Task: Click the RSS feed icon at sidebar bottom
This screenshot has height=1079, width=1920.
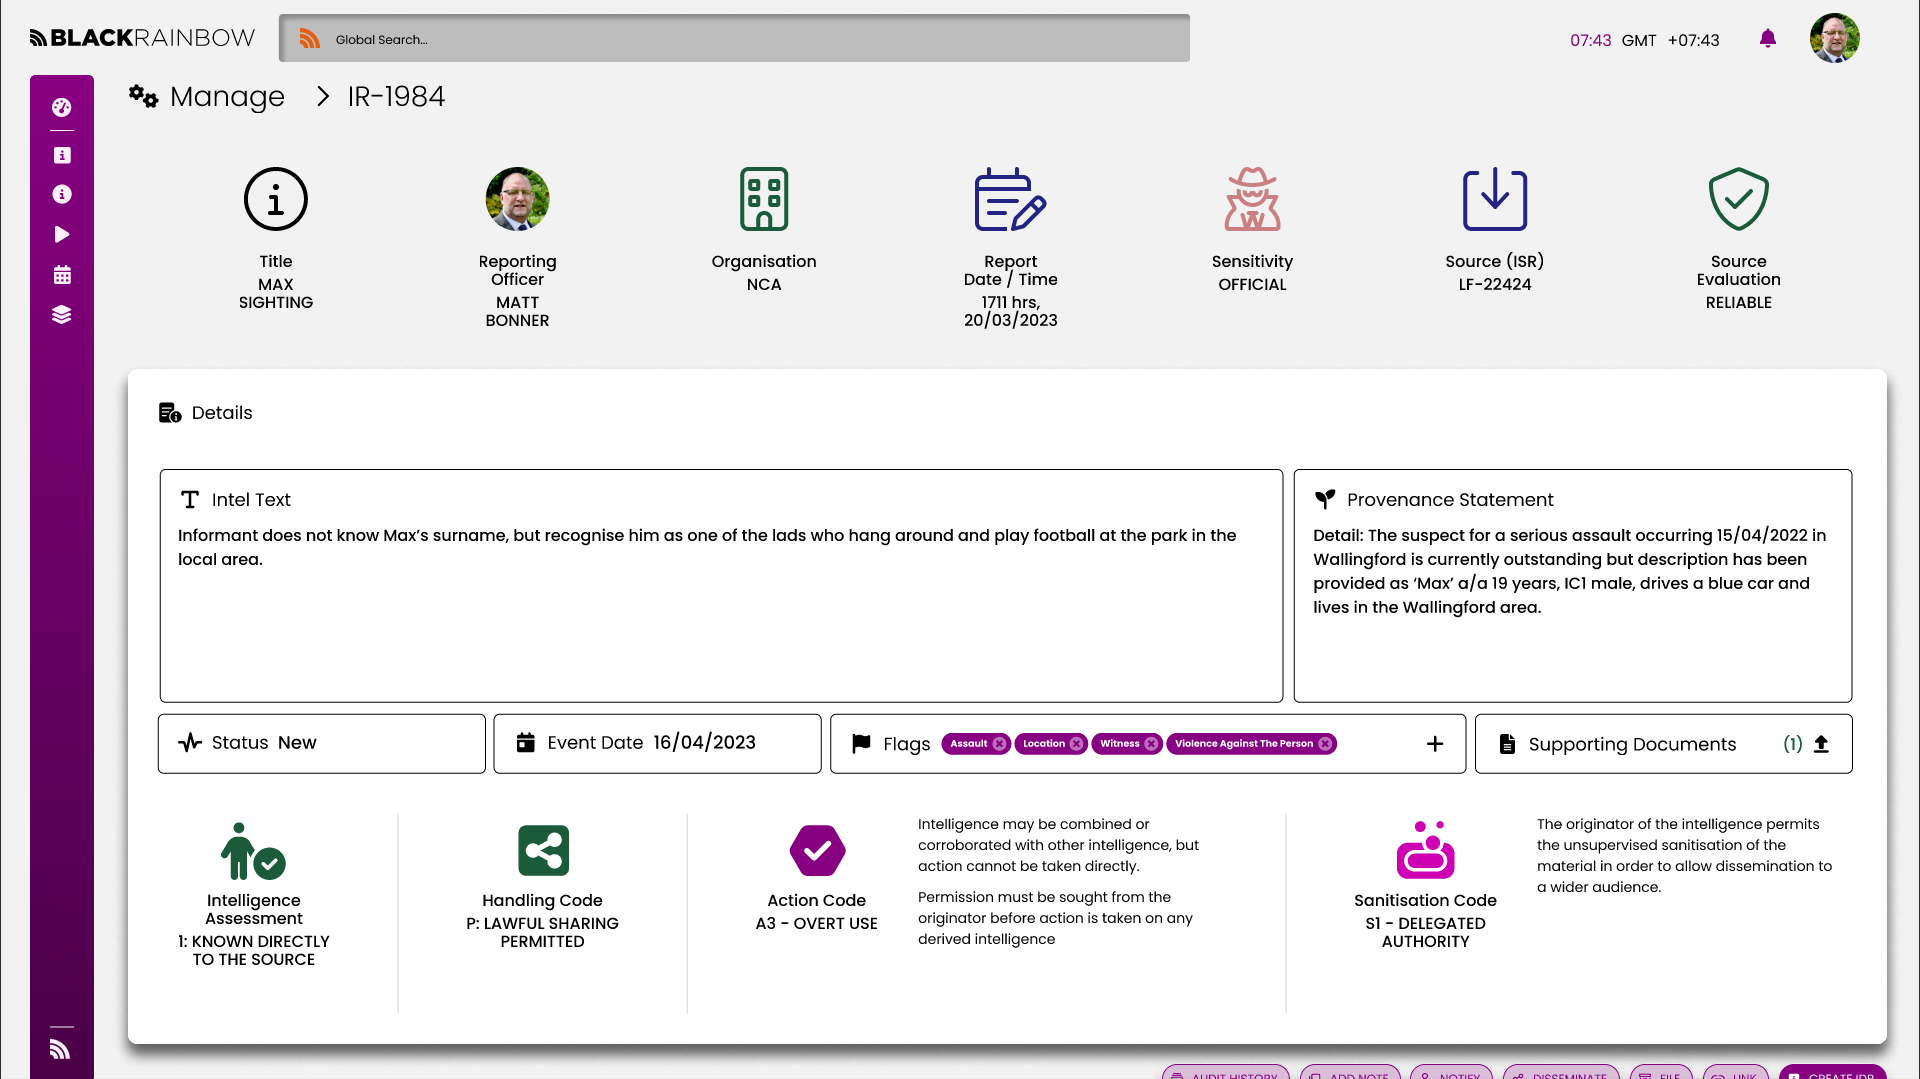Action: coord(60,1048)
